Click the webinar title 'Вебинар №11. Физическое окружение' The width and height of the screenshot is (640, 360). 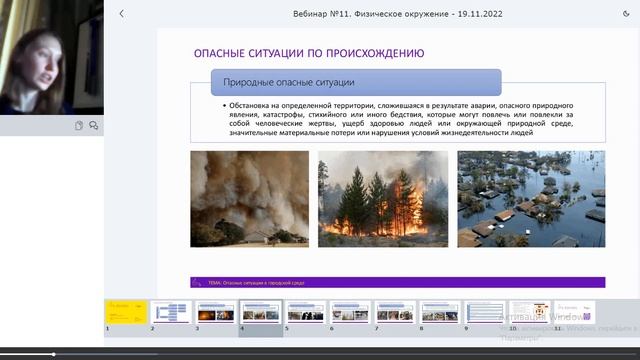pyautogui.click(x=371, y=14)
